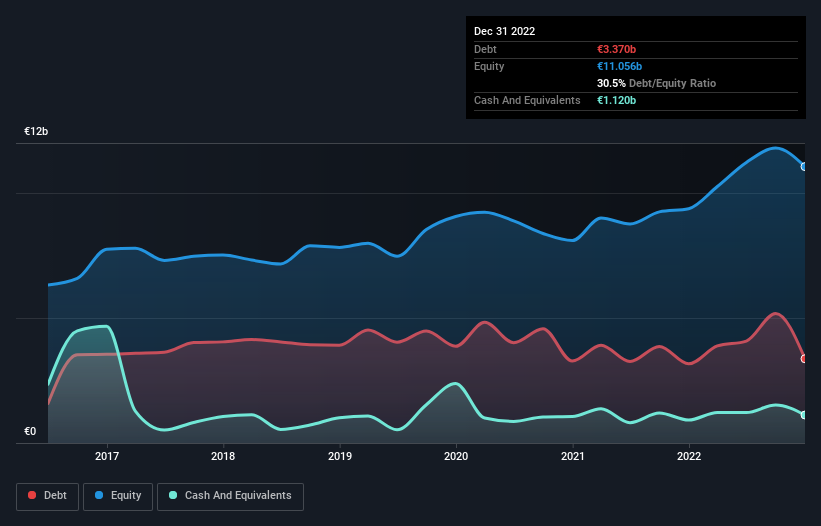Screen dimensions: 821x526
Task: Click the Cash And Equivalents tooltip row label
Action: [527, 100]
